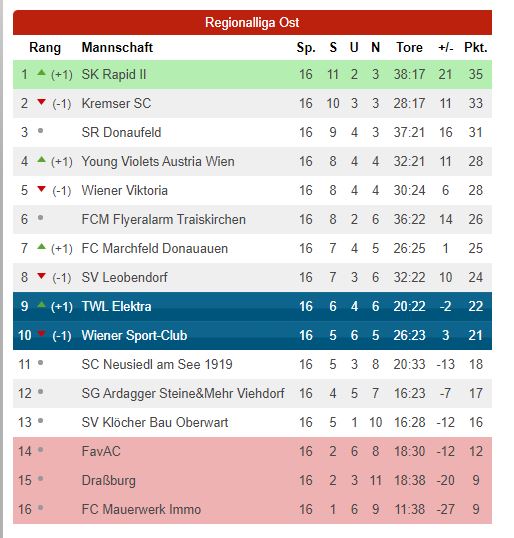
Task: Click red down arrow in Wiener Sport-Club row
Action: coord(41,334)
